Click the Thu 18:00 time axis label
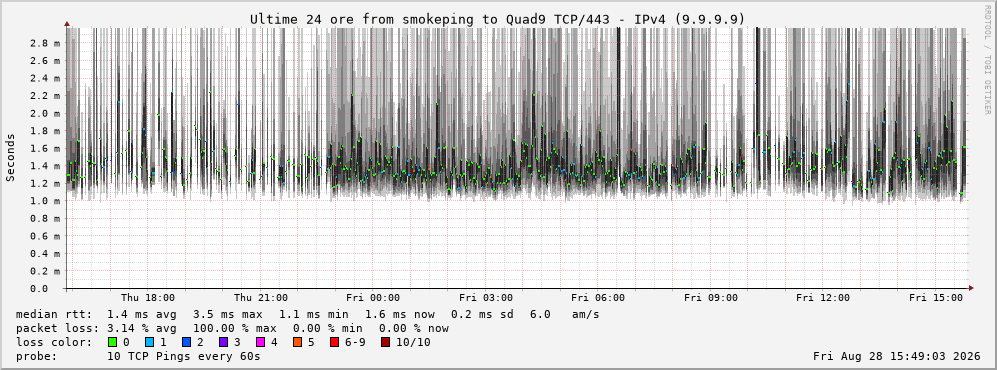Screen dimensions: 997x370 [148, 298]
